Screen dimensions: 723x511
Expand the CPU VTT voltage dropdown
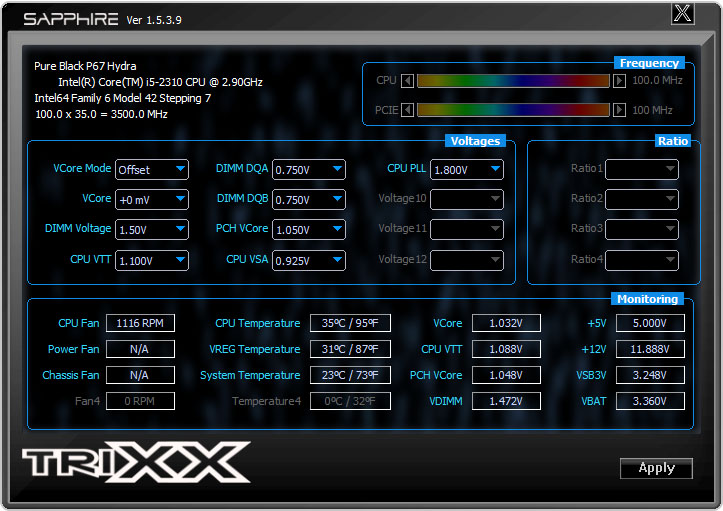pyautogui.click(x=152, y=260)
